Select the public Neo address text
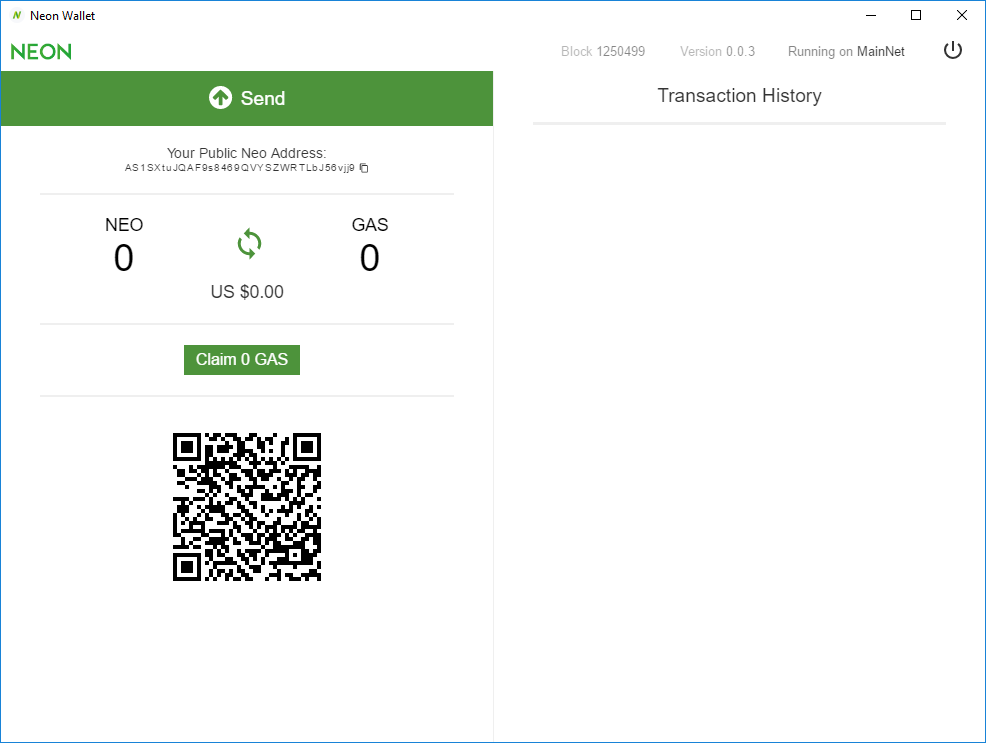Screen dimensions: 986x743 pos(240,168)
